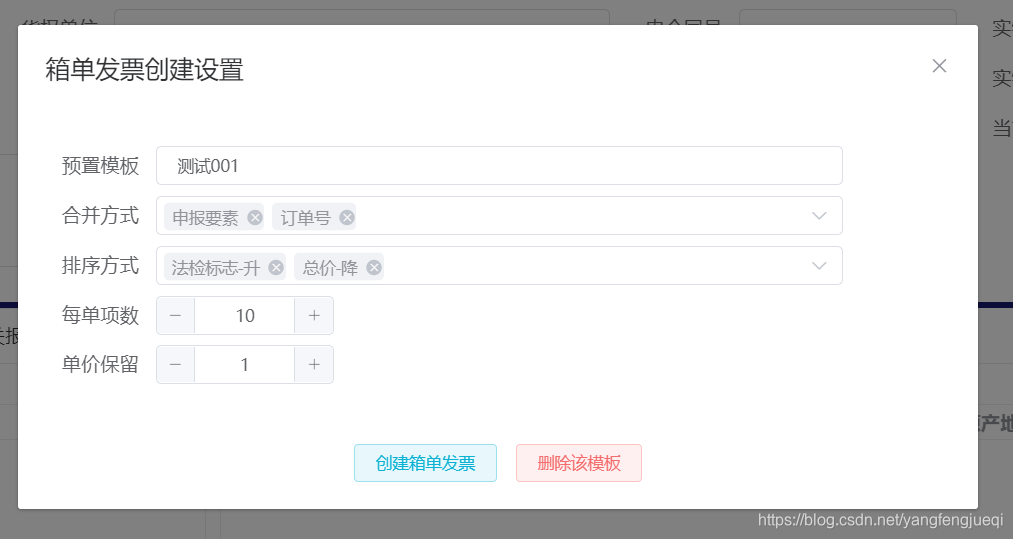Viewport: 1013px width, 539px height.
Task: Click the 排序方式 label
Action: click(x=100, y=265)
